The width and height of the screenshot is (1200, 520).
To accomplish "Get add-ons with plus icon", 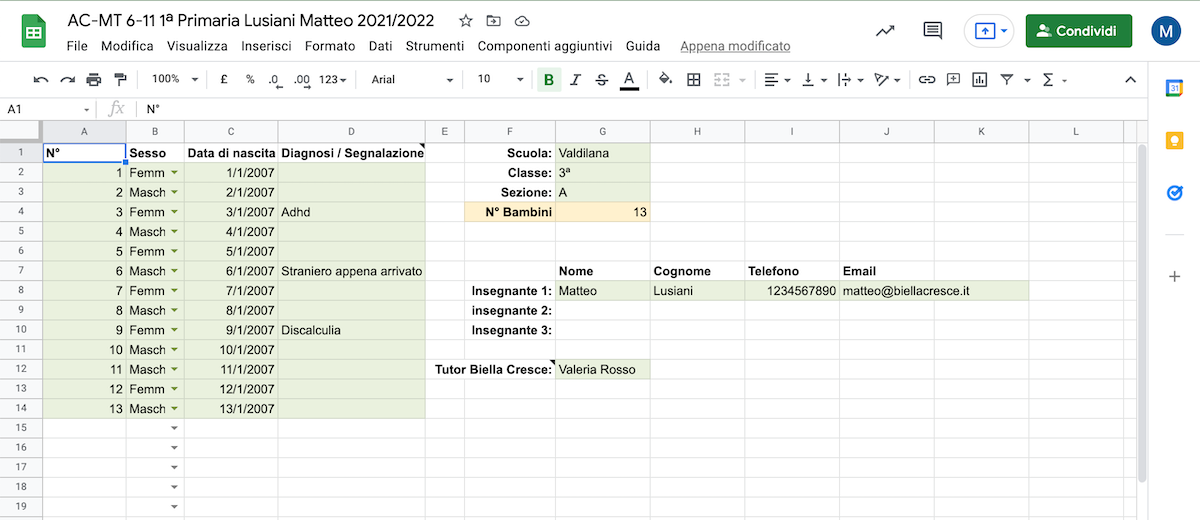I will coord(1175,276).
